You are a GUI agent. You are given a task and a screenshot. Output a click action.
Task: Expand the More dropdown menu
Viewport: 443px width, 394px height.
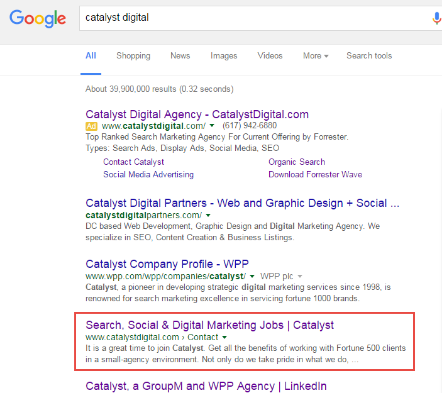[315, 56]
